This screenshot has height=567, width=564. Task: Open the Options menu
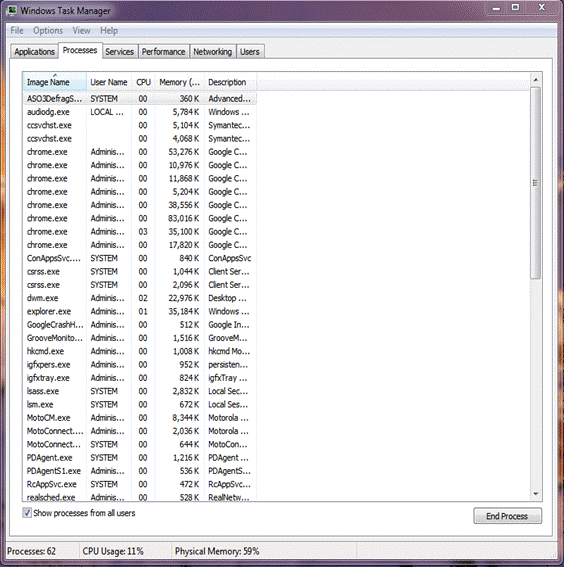(48, 31)
